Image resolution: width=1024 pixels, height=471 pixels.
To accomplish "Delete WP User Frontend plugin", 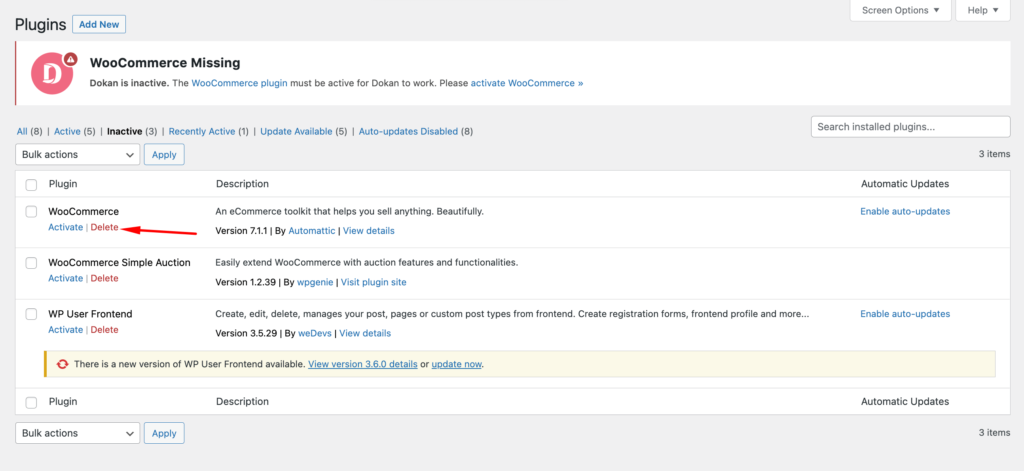I will [104, 330].
